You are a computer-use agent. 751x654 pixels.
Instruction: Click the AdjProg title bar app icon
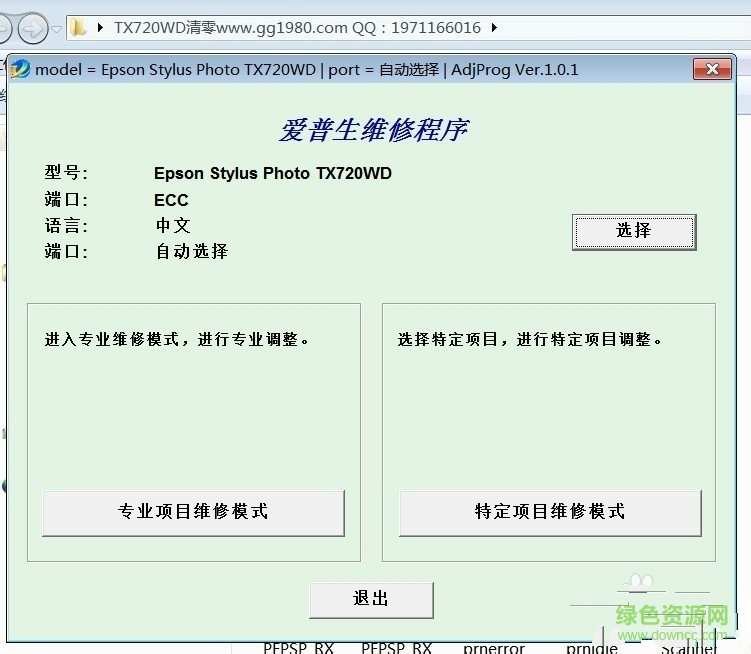(21, 69)
